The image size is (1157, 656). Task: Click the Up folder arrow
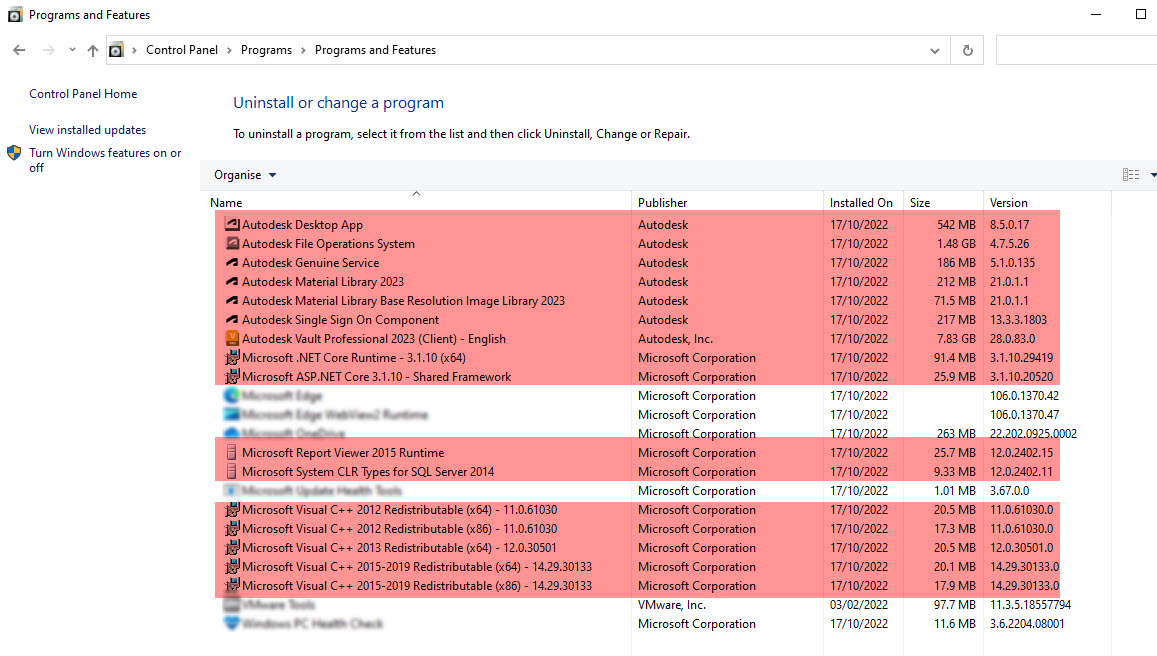click(x=93, y=50)
